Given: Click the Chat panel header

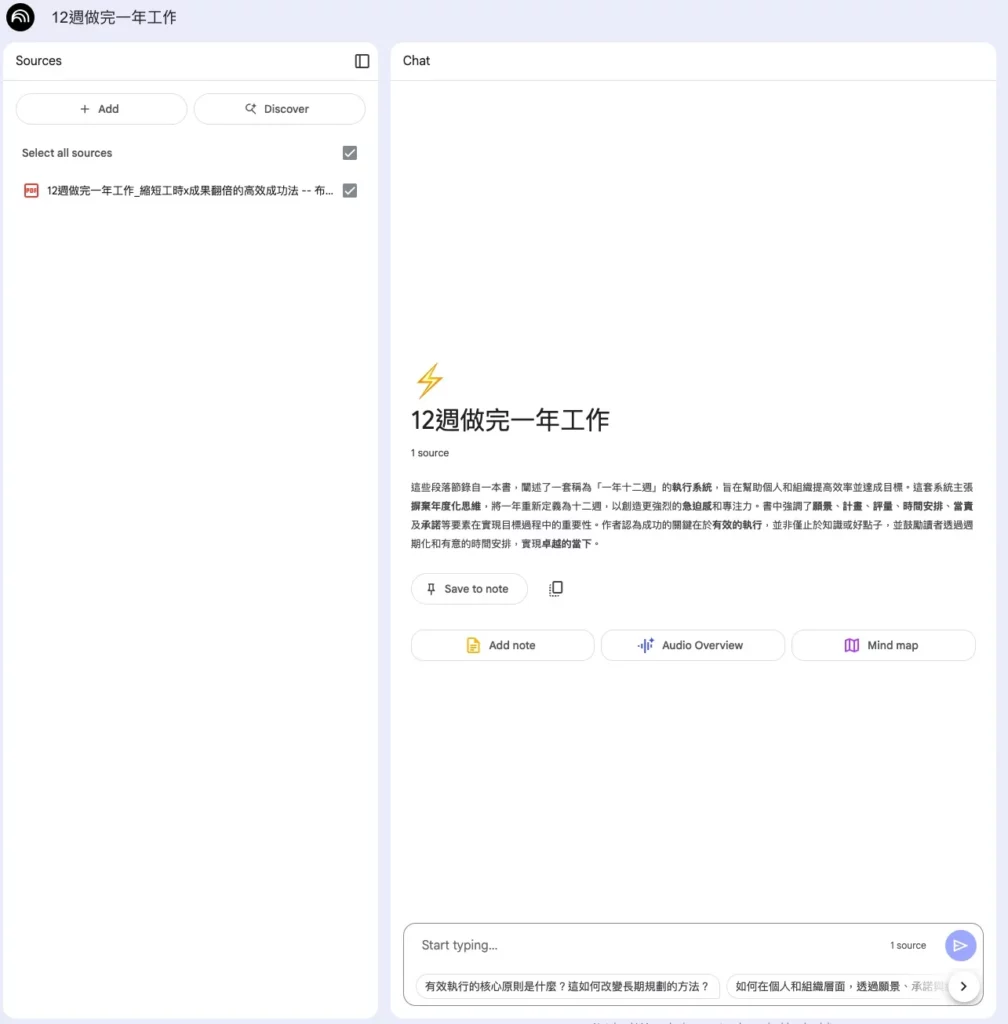Looking at the screenshot, I should [417, 61].
